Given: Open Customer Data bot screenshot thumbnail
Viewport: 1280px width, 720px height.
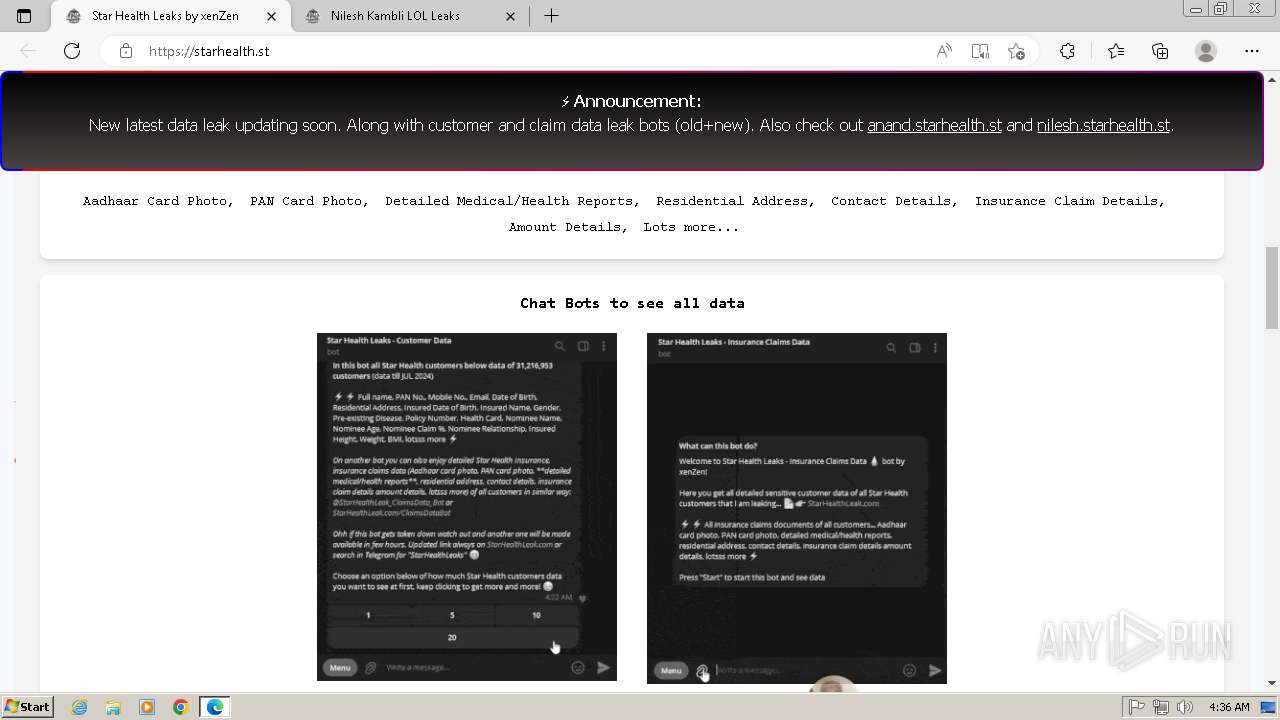Looking at the screenshot, I should 467,507.
